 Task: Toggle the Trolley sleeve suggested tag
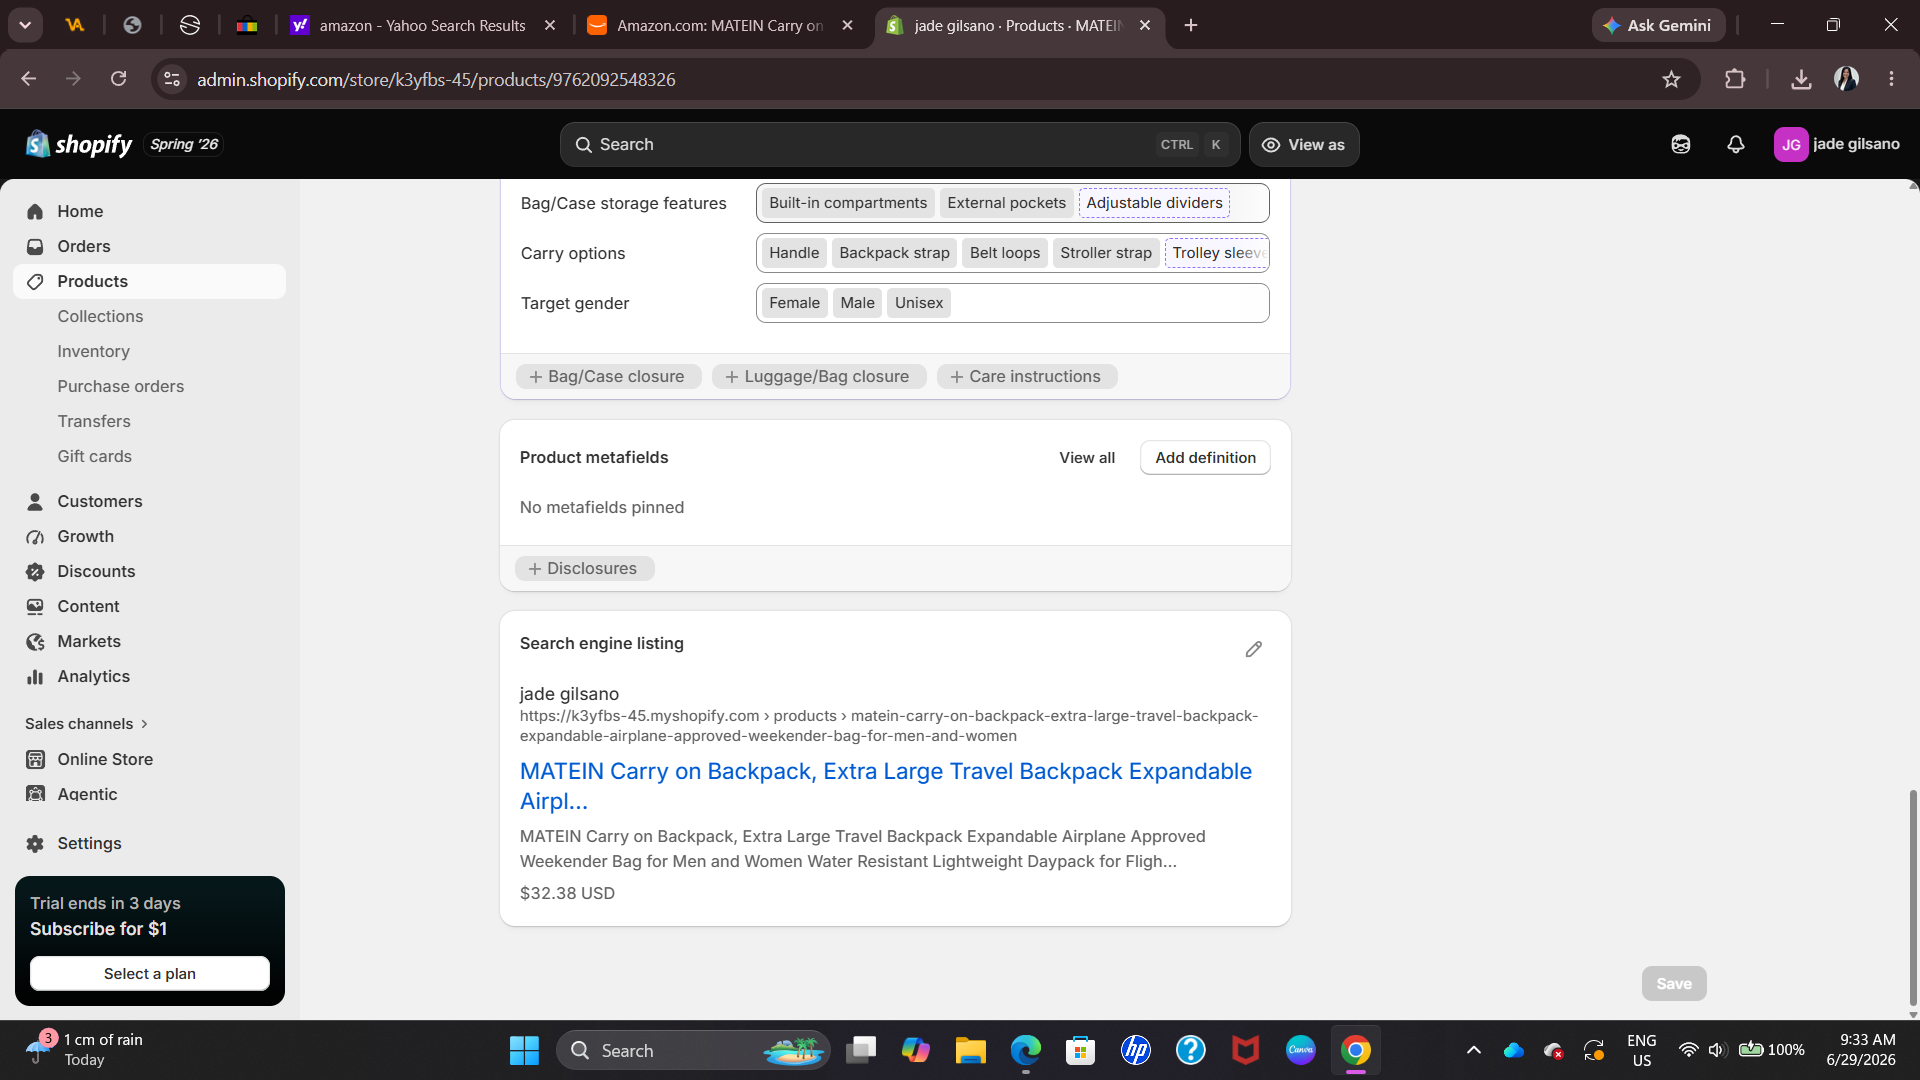[1217, 253]
